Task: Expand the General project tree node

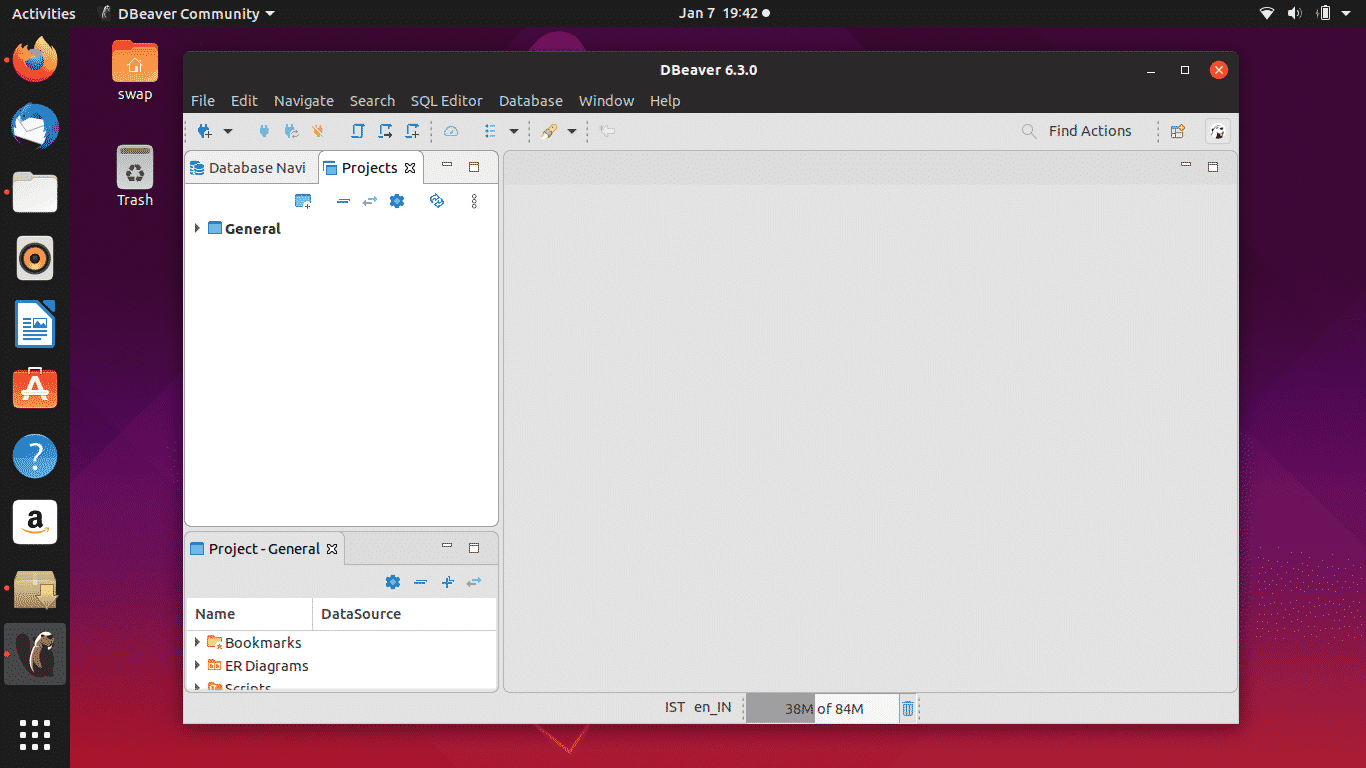Action: point(197,229)
